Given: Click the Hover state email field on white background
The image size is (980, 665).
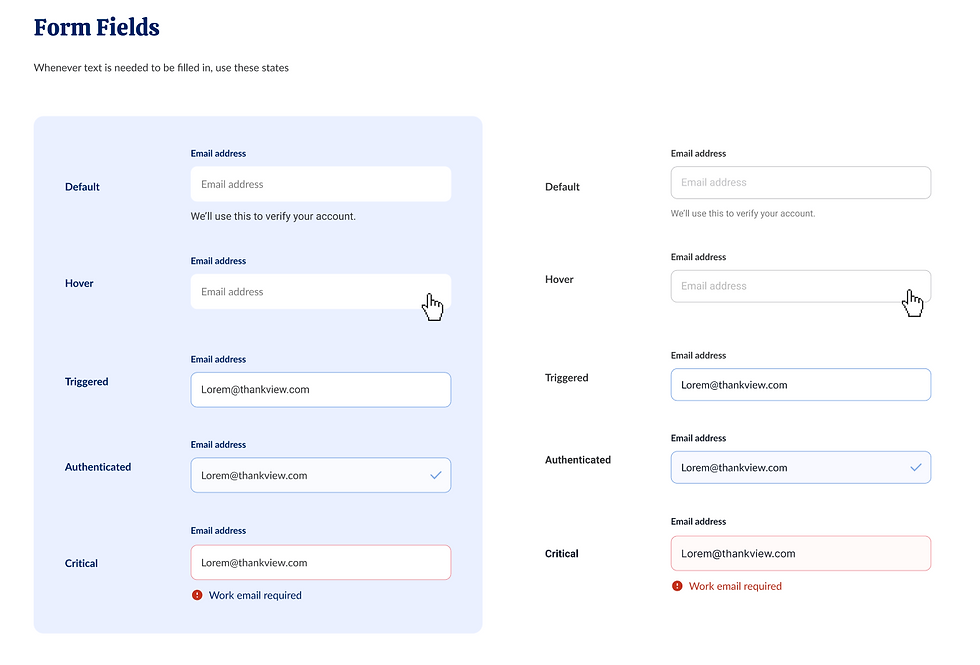Looking at the screenshot, I should tap(801, 286).
